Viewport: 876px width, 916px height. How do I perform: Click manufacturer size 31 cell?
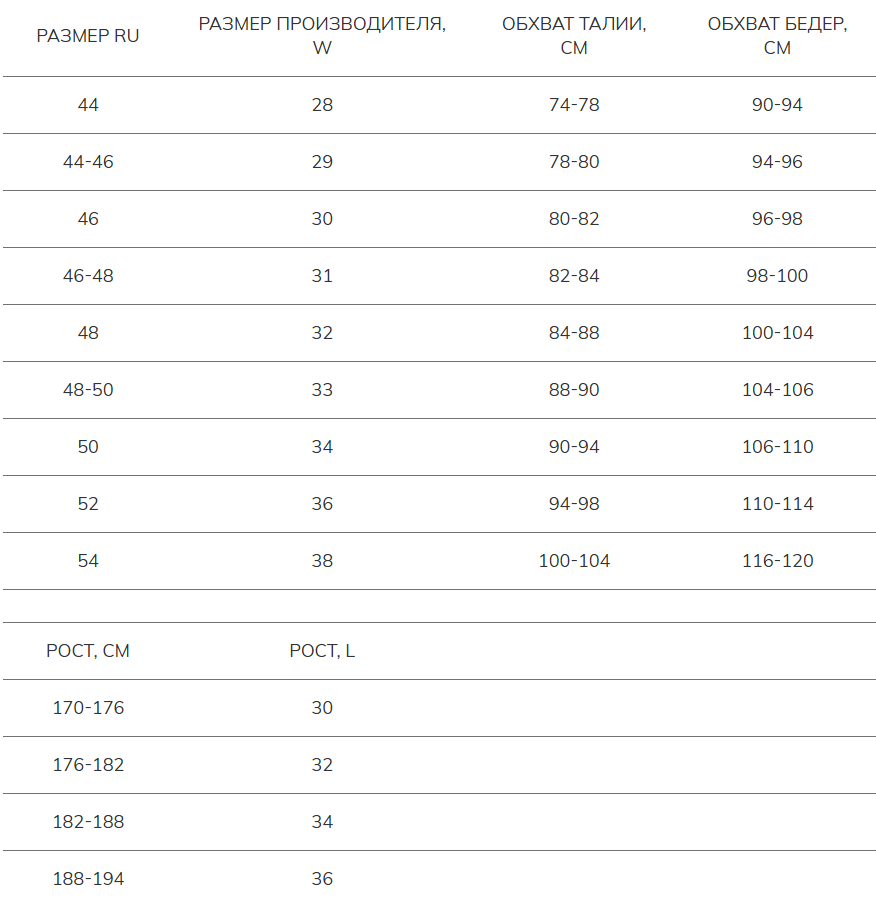pyautogui.click(x=322, y=276)
